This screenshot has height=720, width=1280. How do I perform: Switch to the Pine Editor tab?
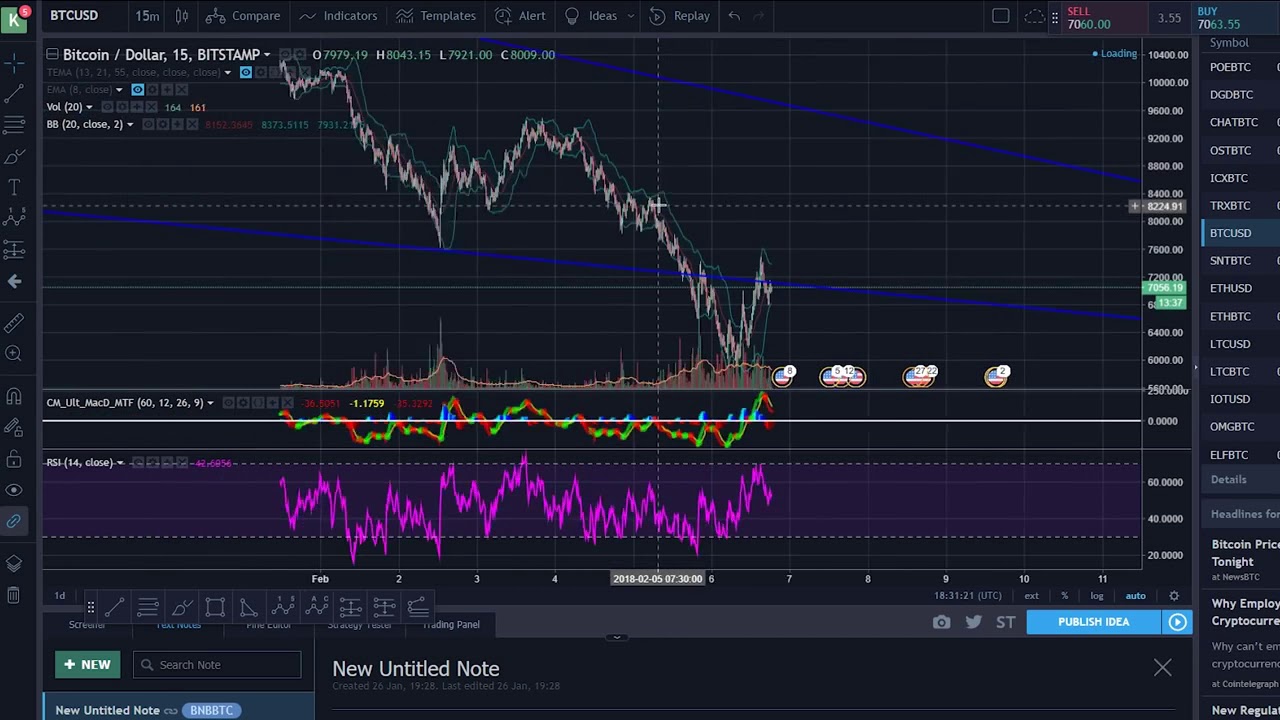pyautogui.click(x=269, y=625)
